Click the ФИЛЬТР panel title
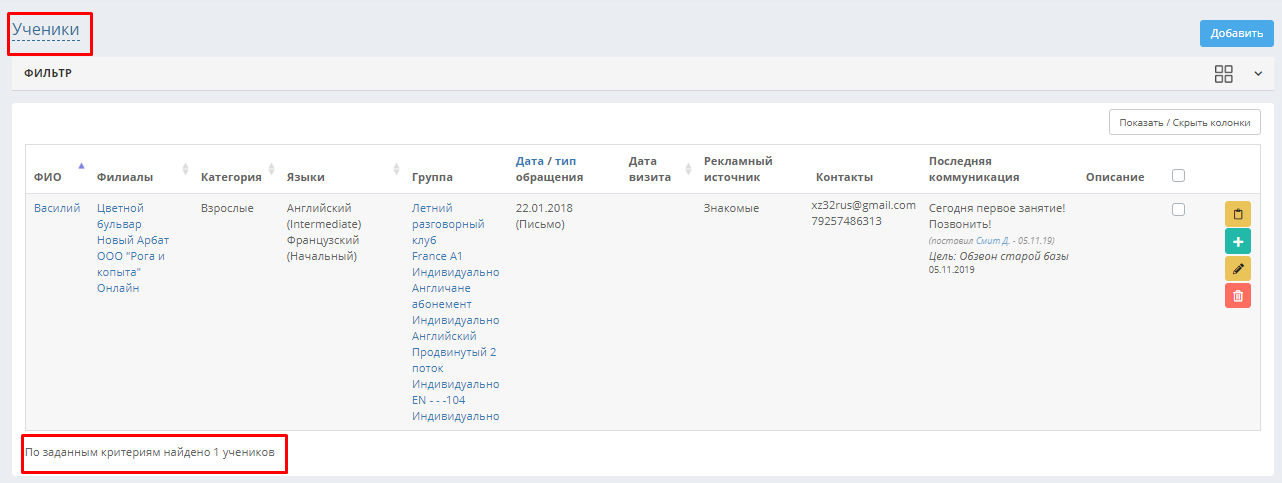Screen dimensions: 1282x483 [47, 73]
